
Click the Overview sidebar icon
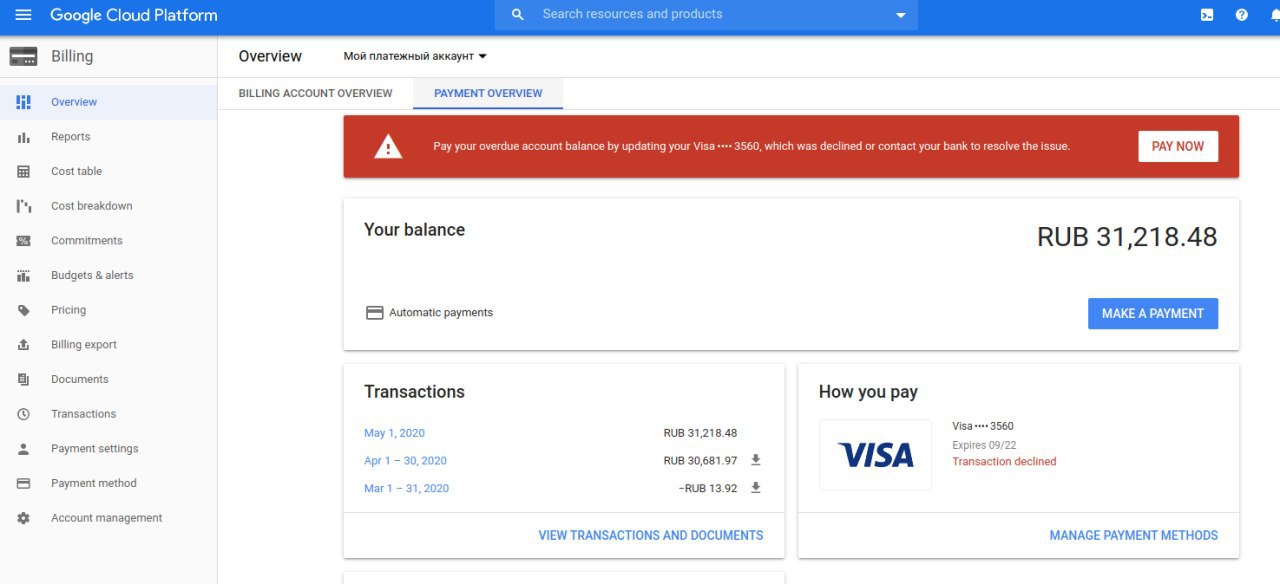click(24, 102)
